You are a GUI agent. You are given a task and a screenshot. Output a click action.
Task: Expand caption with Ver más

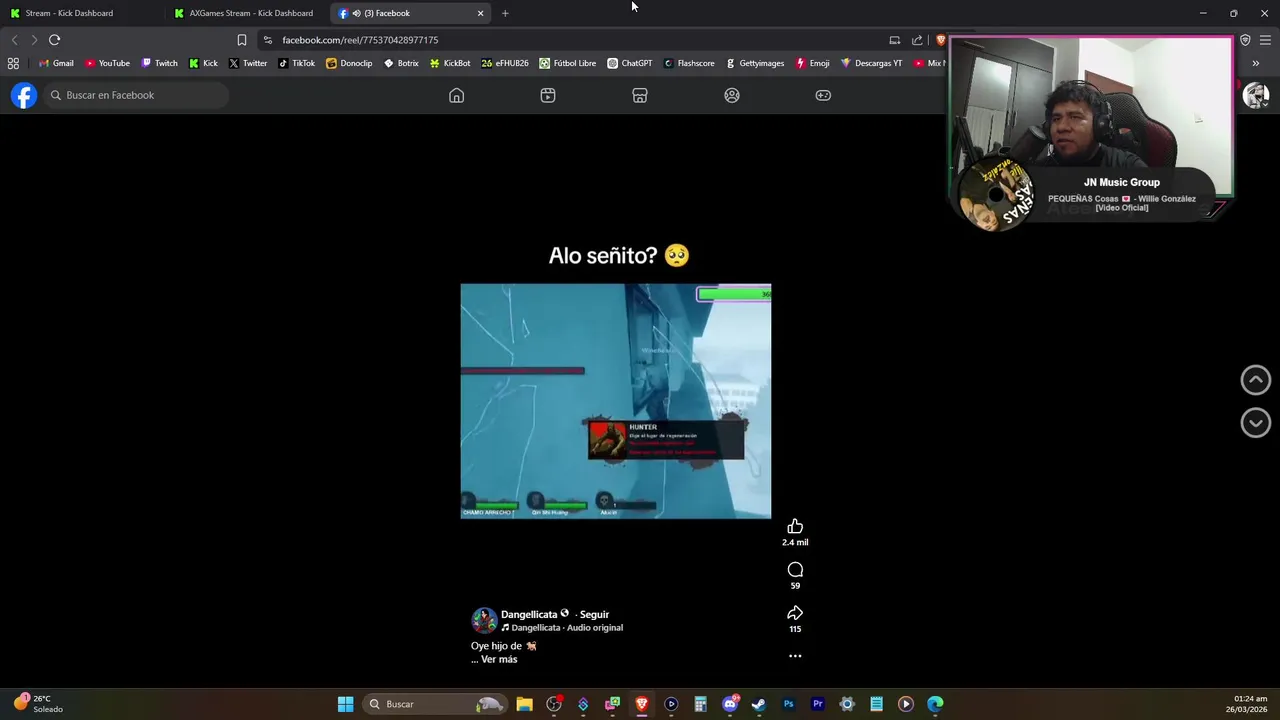[499, 659]
